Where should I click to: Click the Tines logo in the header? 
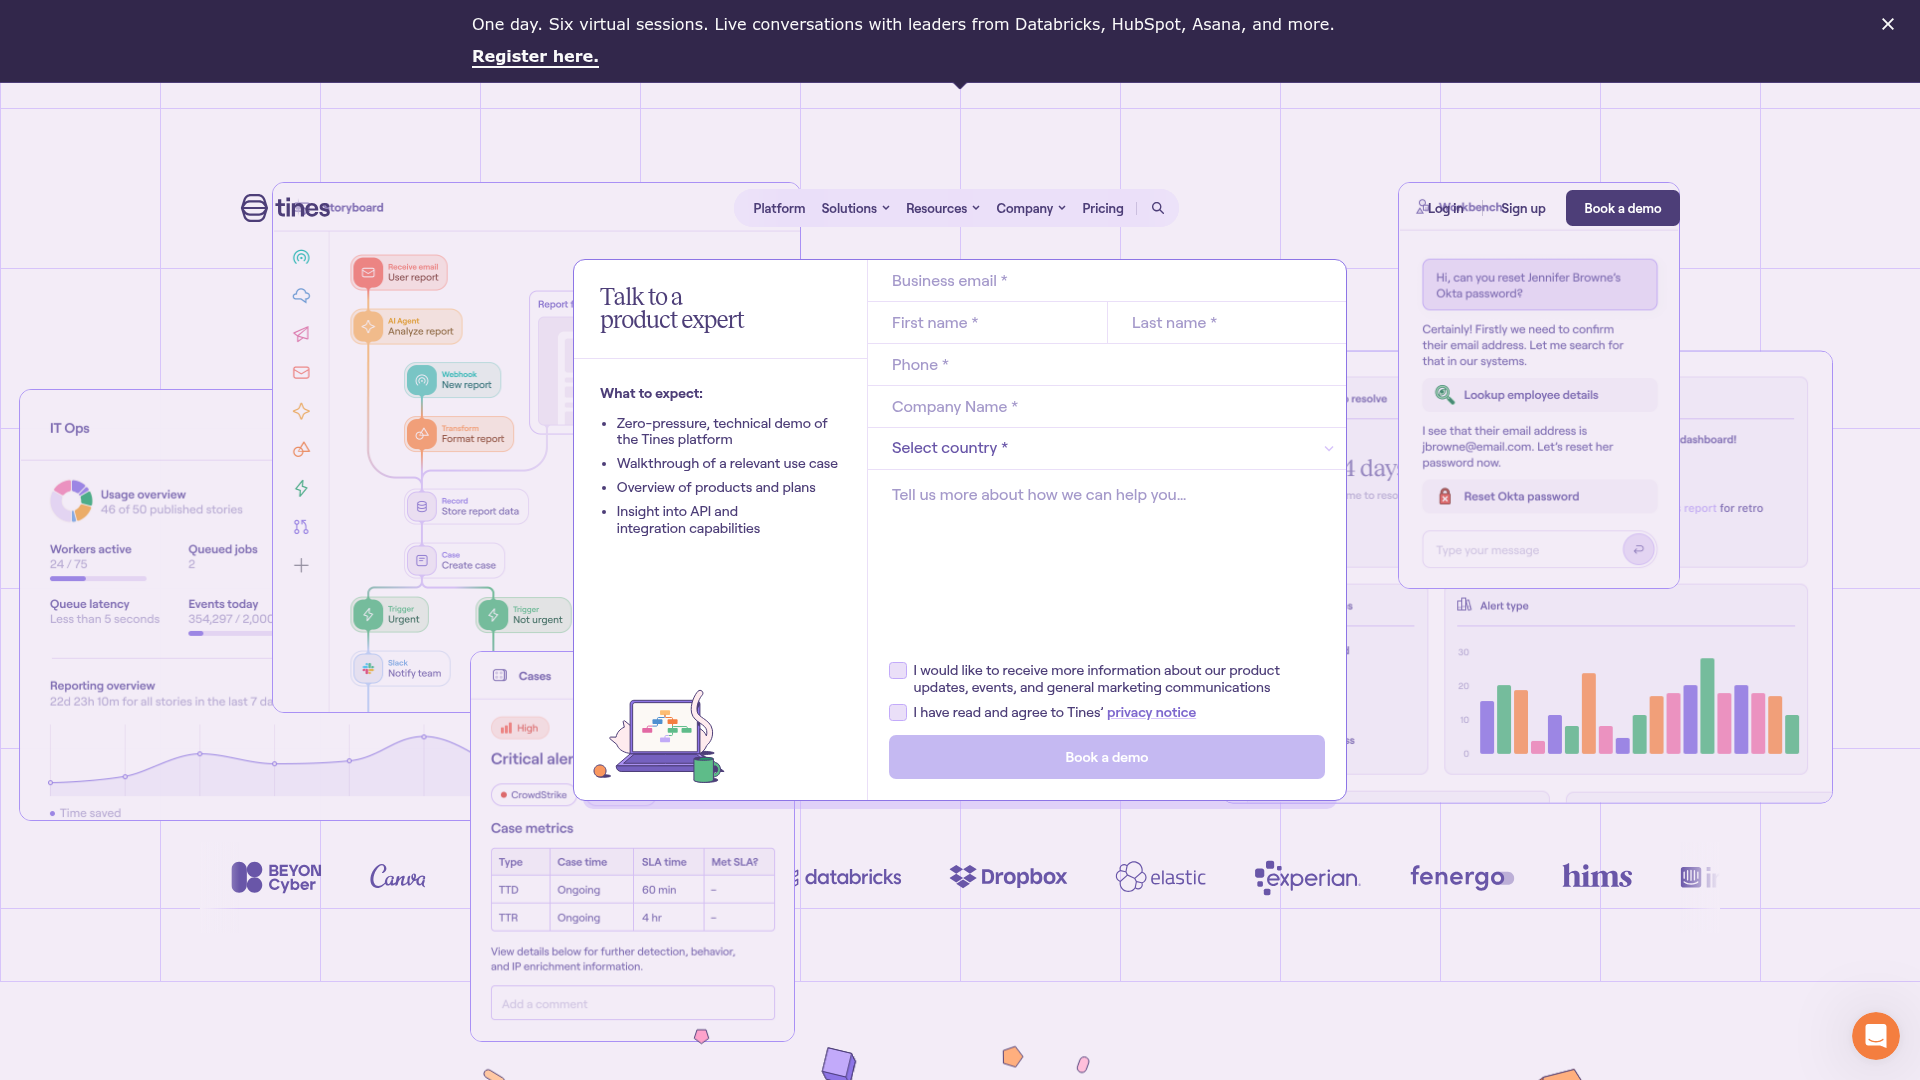click(285, 208)
